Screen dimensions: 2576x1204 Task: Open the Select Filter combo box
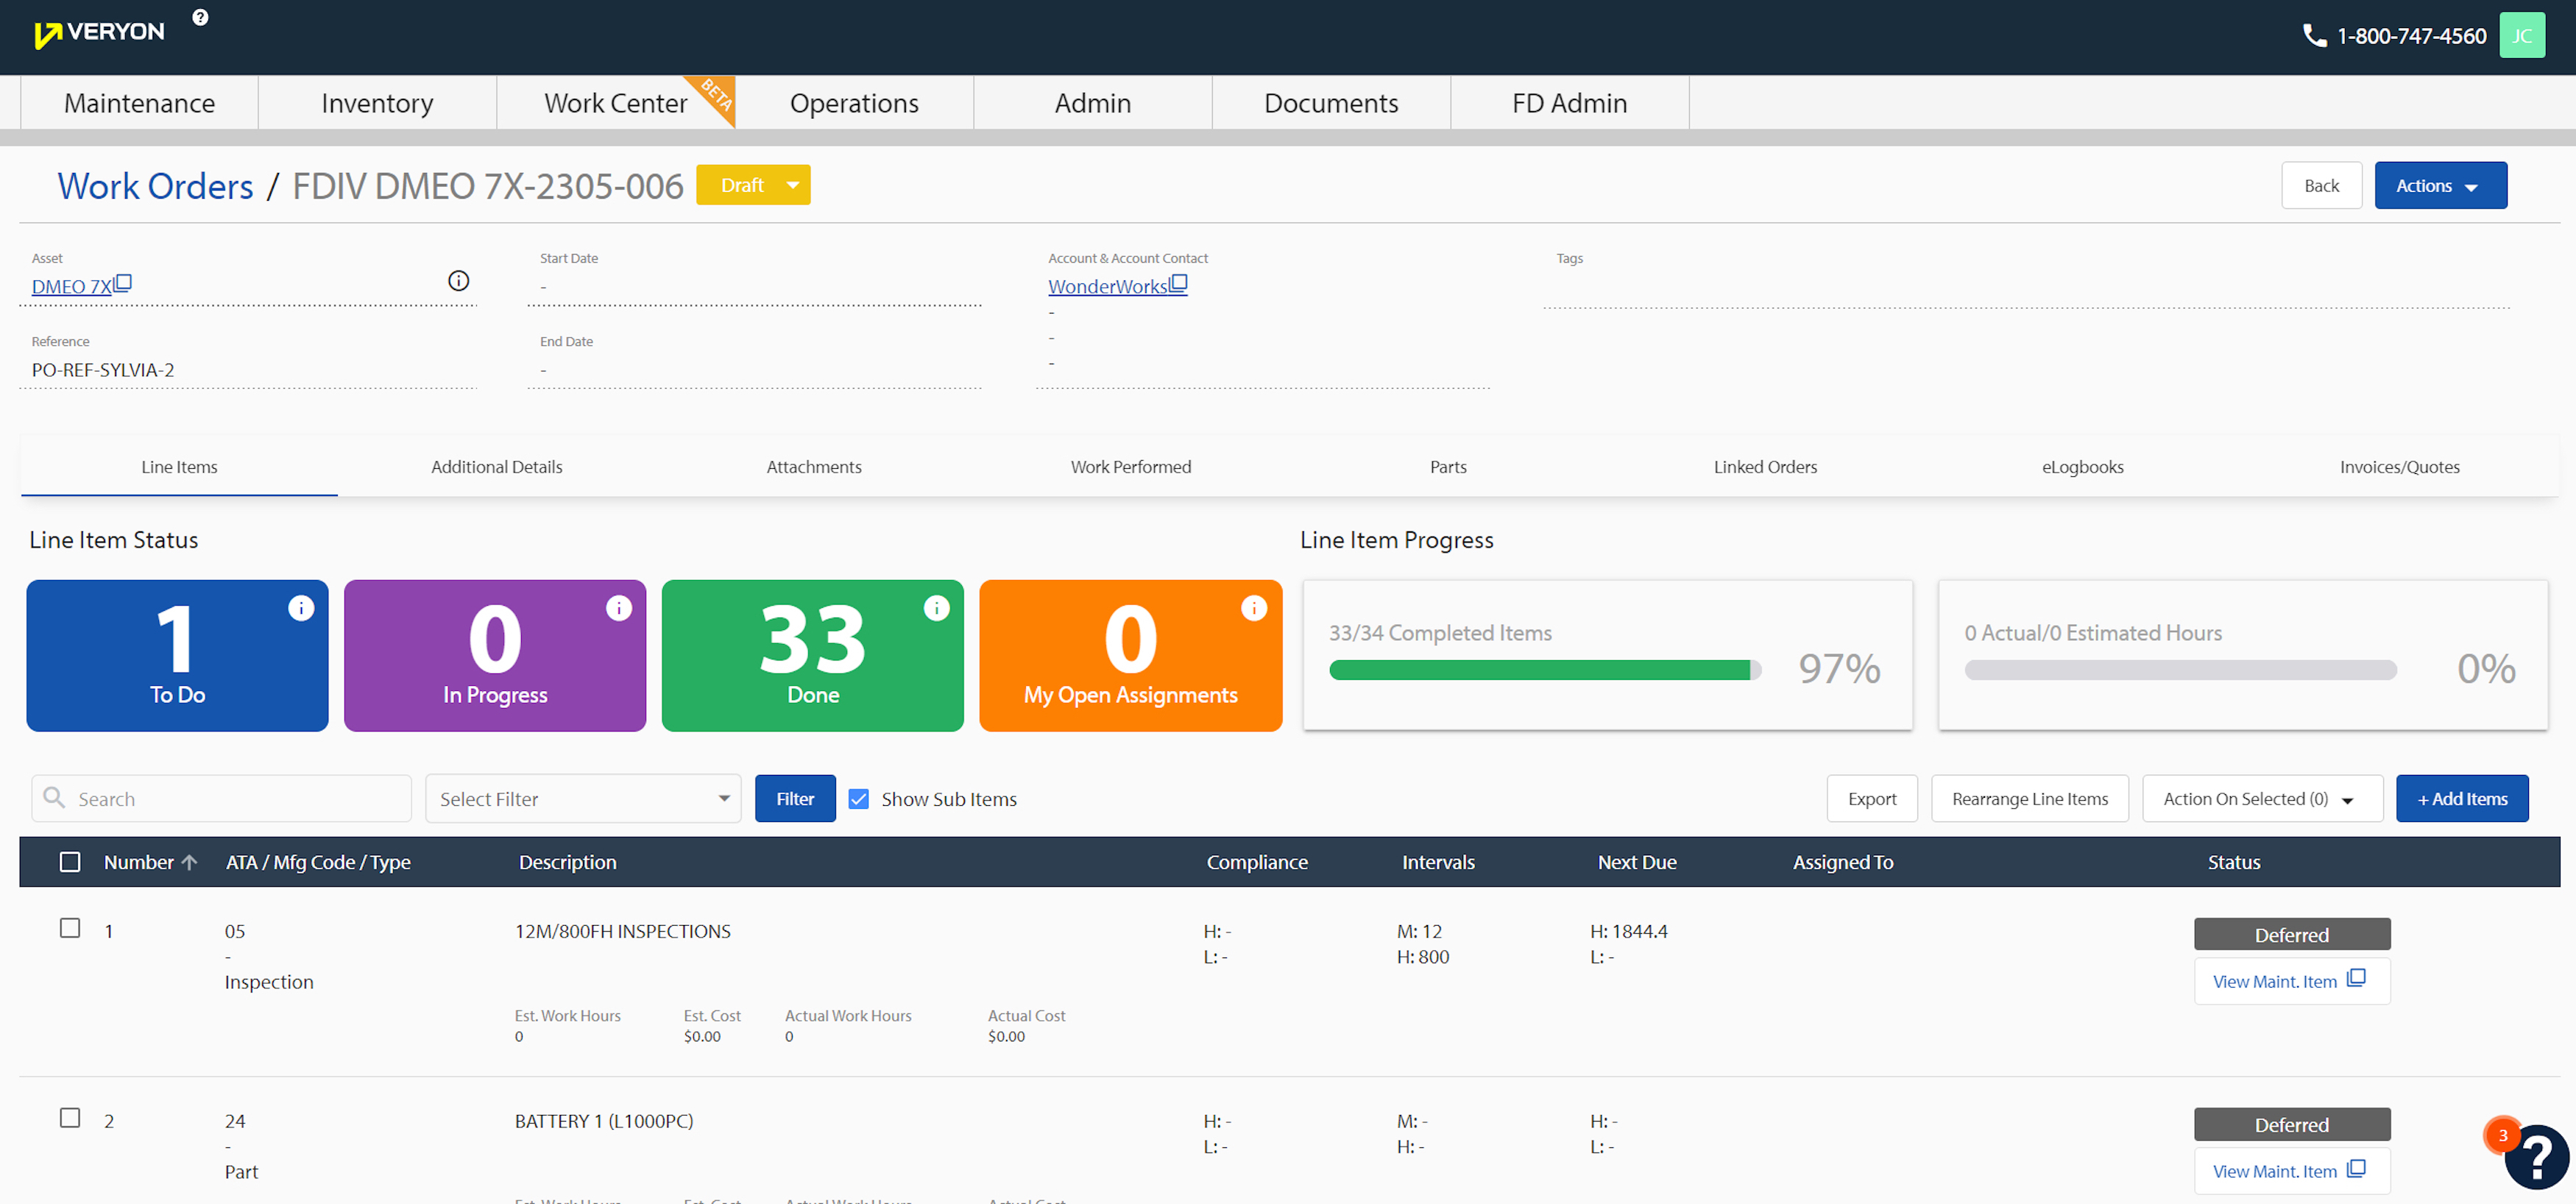(x=583, y=799)
